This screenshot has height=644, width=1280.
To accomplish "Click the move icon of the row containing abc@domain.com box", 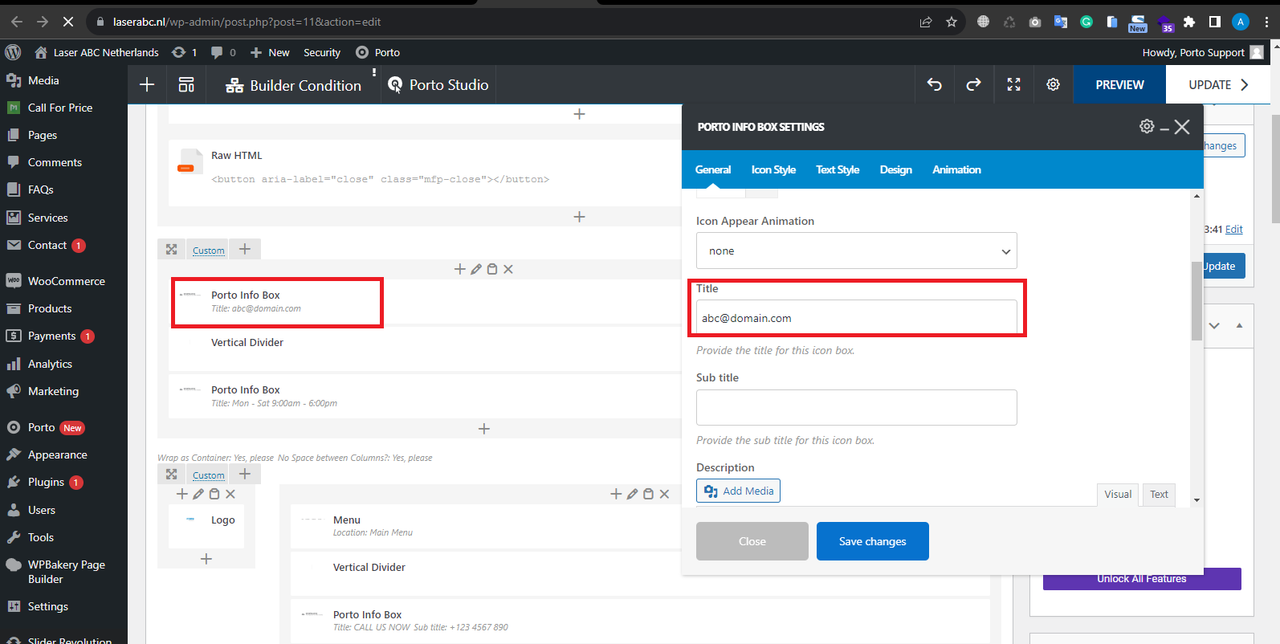I will (x=171, y=250).
